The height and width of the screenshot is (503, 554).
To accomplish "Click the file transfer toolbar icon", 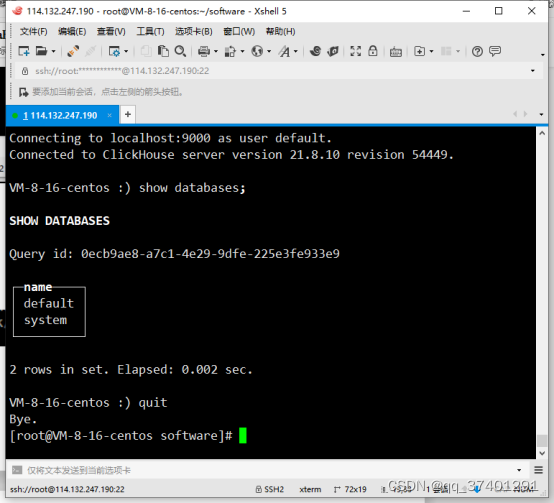I will pyautogui.click(x=230, y=51).
